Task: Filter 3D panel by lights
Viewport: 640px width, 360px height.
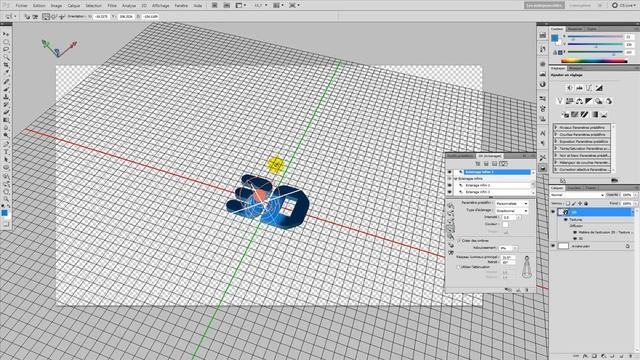Action: [x=503, y=164]
